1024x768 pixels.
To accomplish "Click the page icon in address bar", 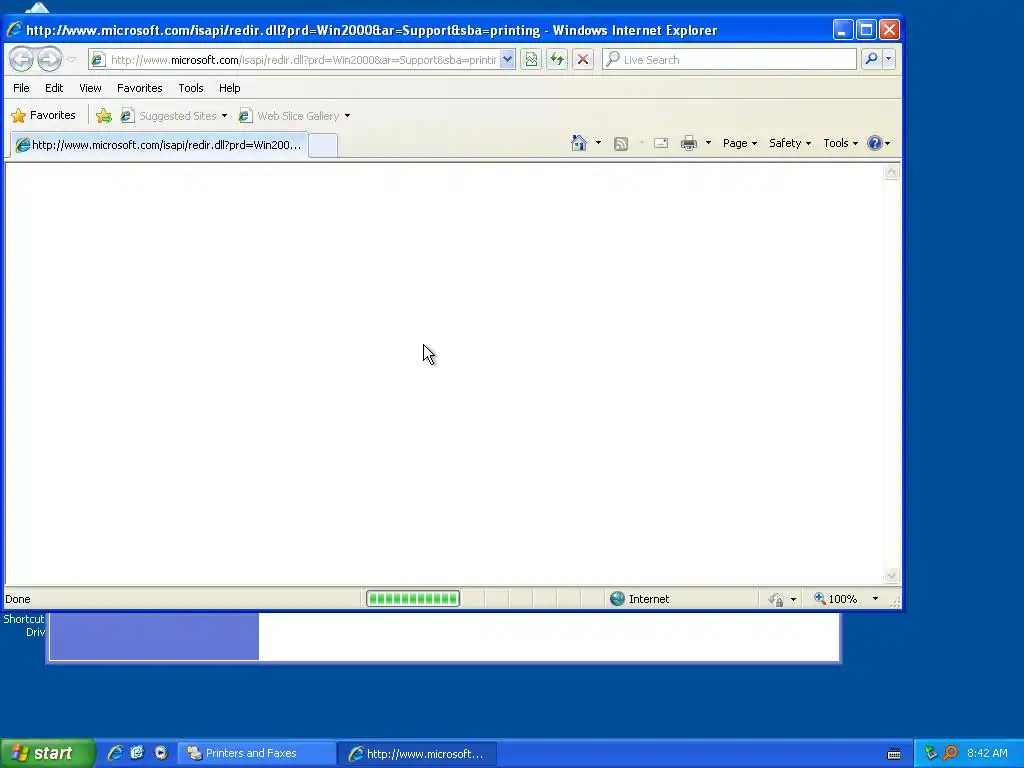I will click(98, 60).
